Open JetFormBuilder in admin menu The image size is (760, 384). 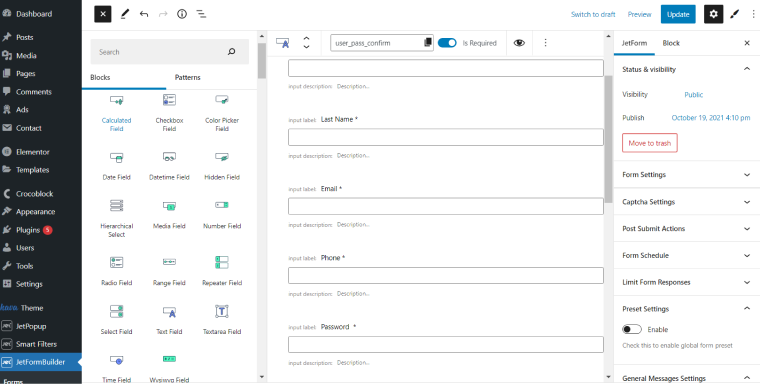pos(40,362)
